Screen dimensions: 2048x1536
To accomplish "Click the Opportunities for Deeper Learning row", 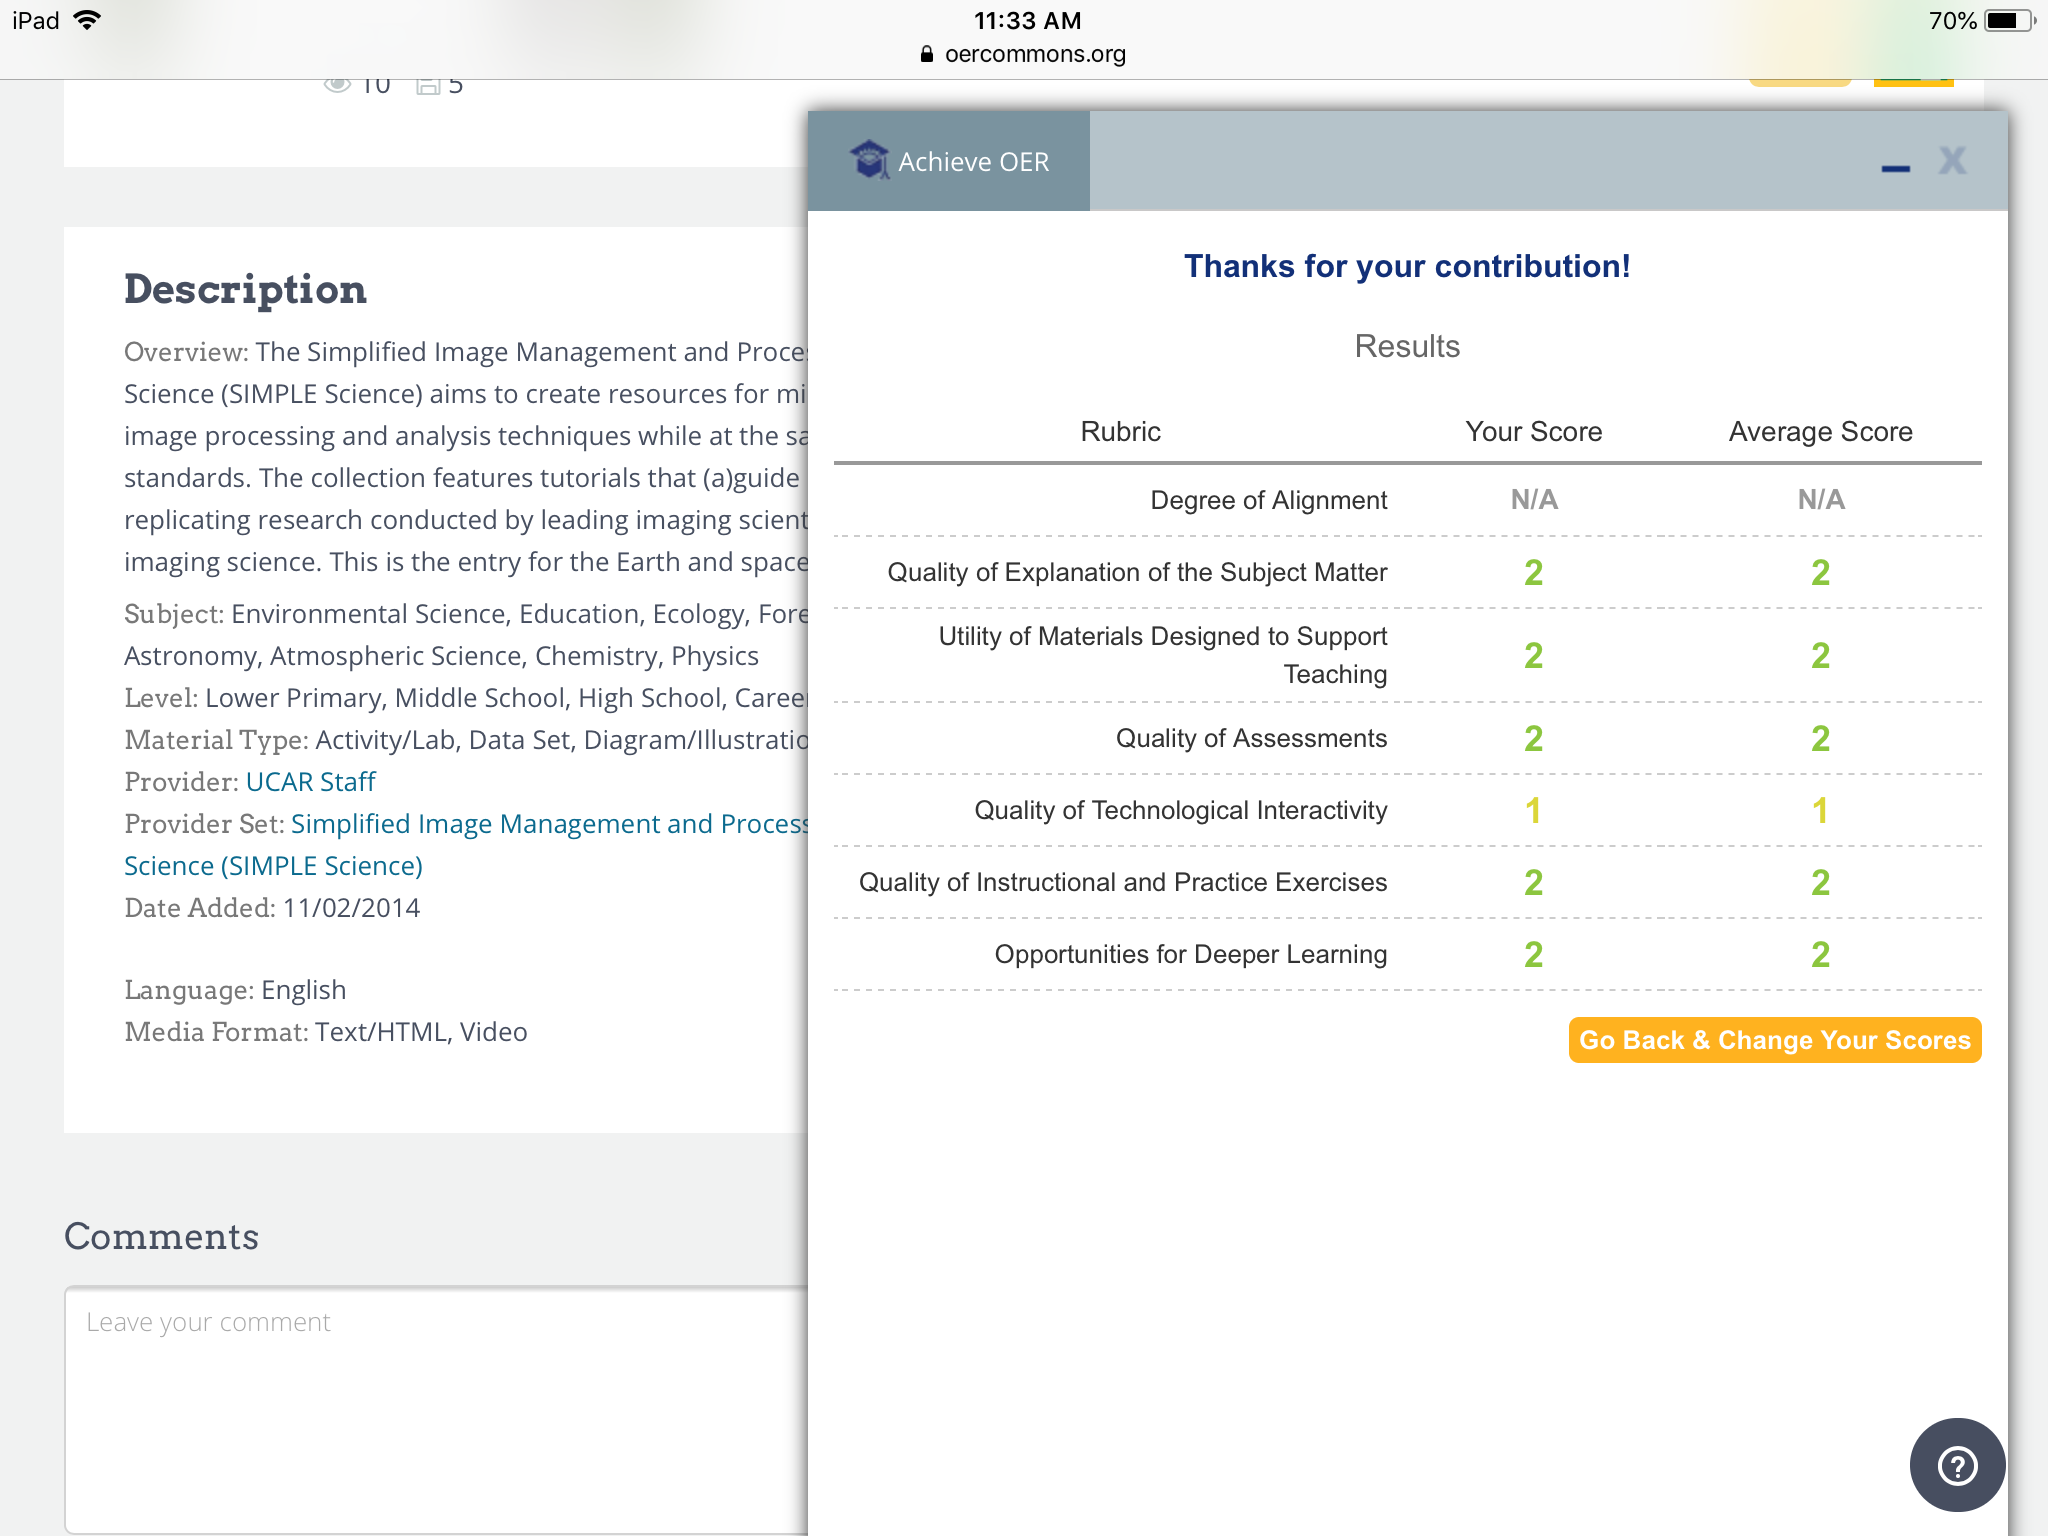I will [1190, 955].
